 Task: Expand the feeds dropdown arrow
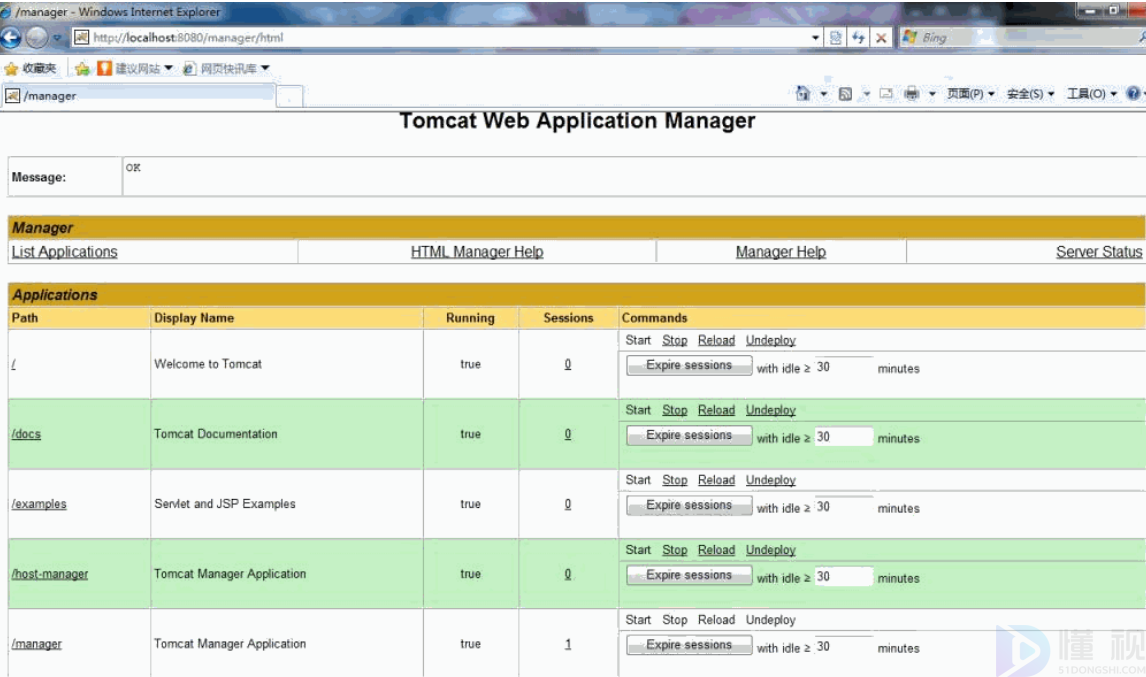(867, 94)
